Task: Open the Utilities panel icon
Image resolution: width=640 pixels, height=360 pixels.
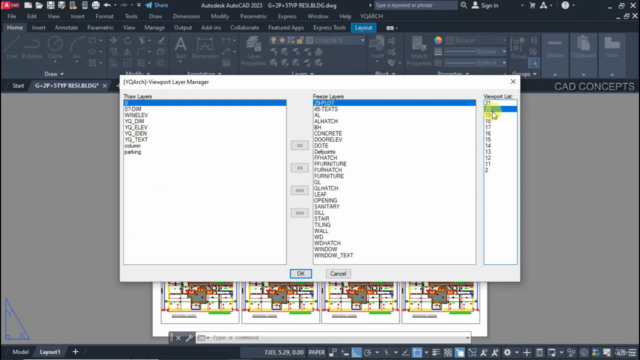Action: click(555, 48)
